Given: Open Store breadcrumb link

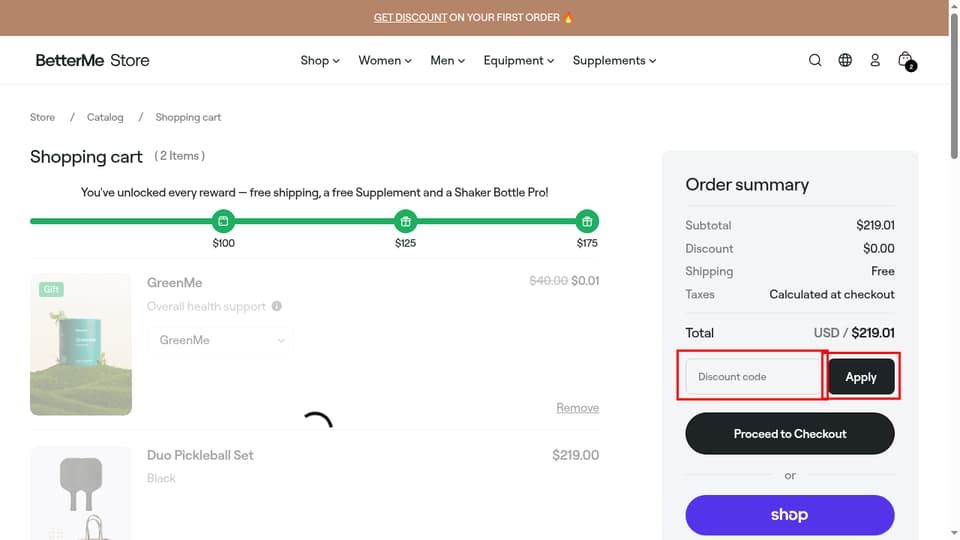Looking at the screenshot, I should pos(42,117).
